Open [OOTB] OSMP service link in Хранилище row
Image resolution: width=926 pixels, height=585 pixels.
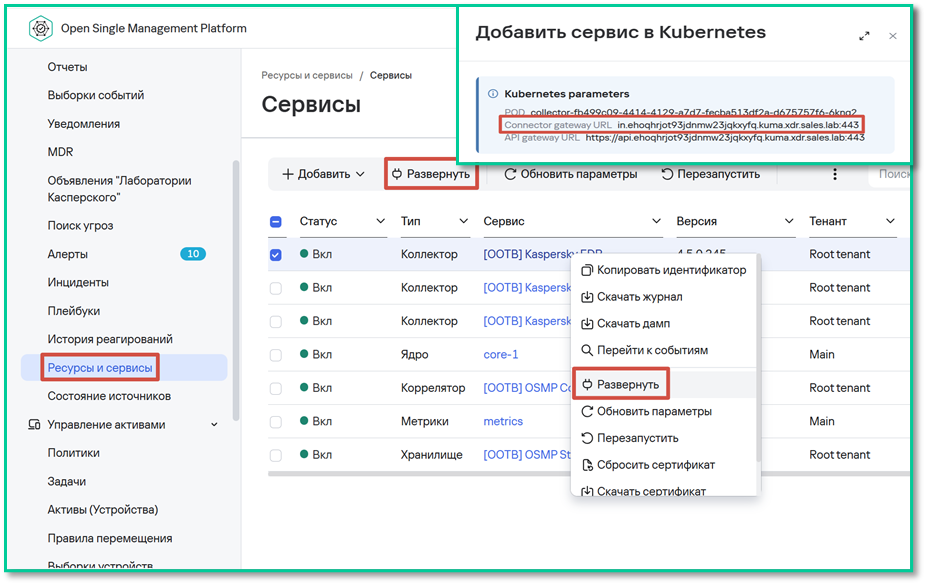tap(527, 455)
